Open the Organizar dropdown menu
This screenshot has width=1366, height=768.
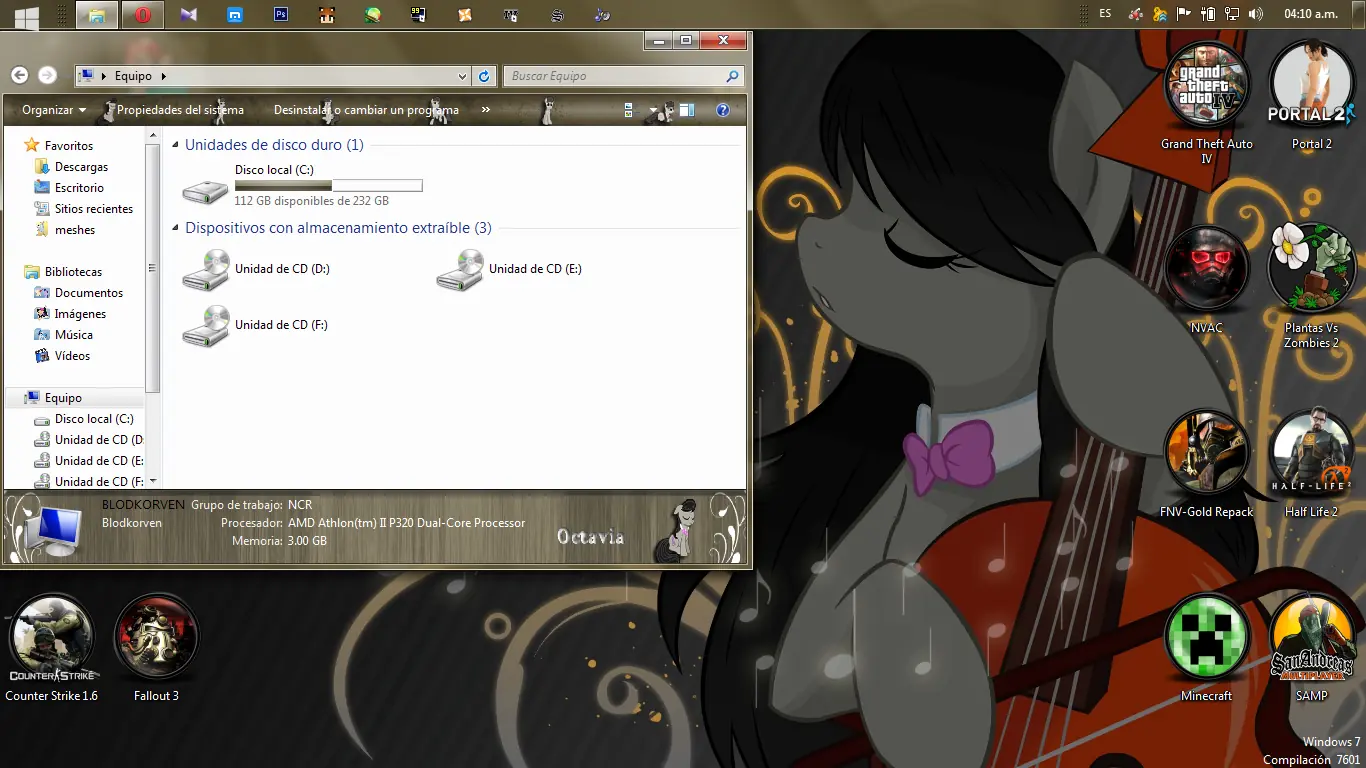pos(54,110)
